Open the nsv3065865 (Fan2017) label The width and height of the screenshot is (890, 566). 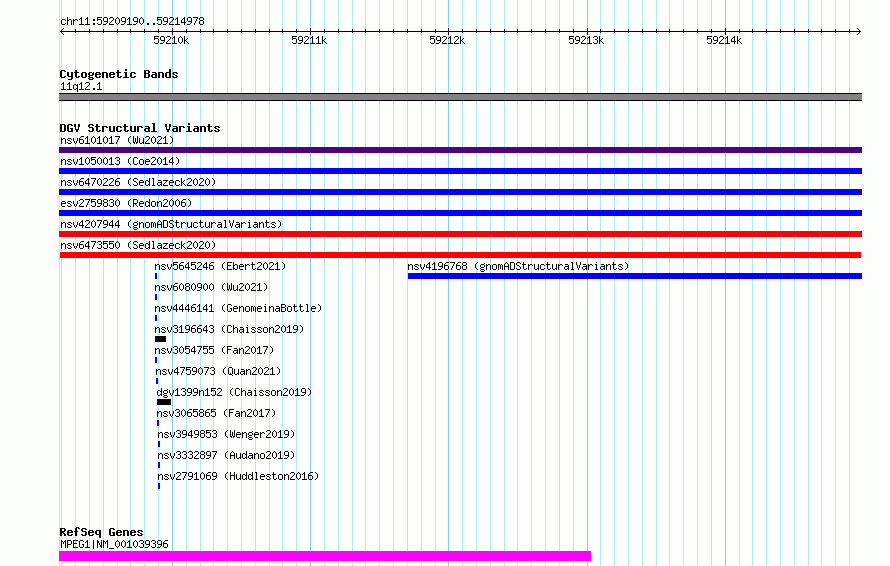click(216, 413)
